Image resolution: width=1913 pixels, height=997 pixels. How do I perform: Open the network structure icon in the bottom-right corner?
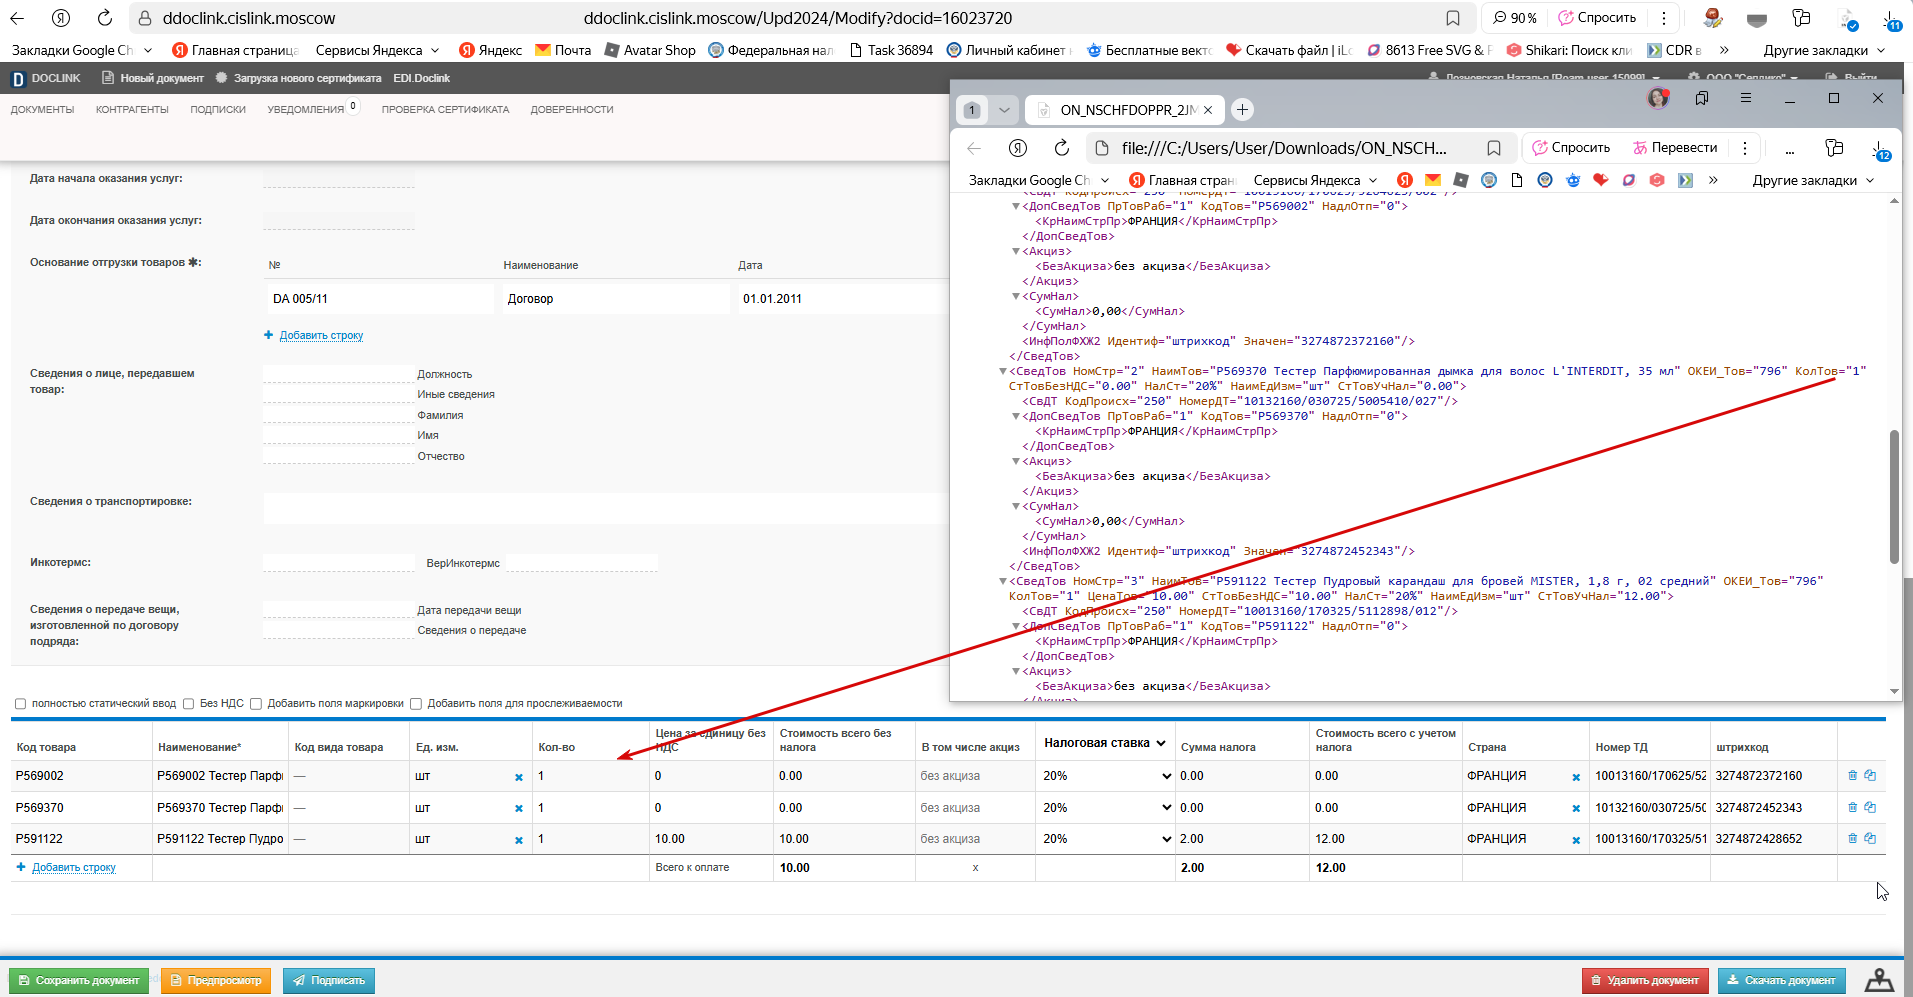[1879, 980]
